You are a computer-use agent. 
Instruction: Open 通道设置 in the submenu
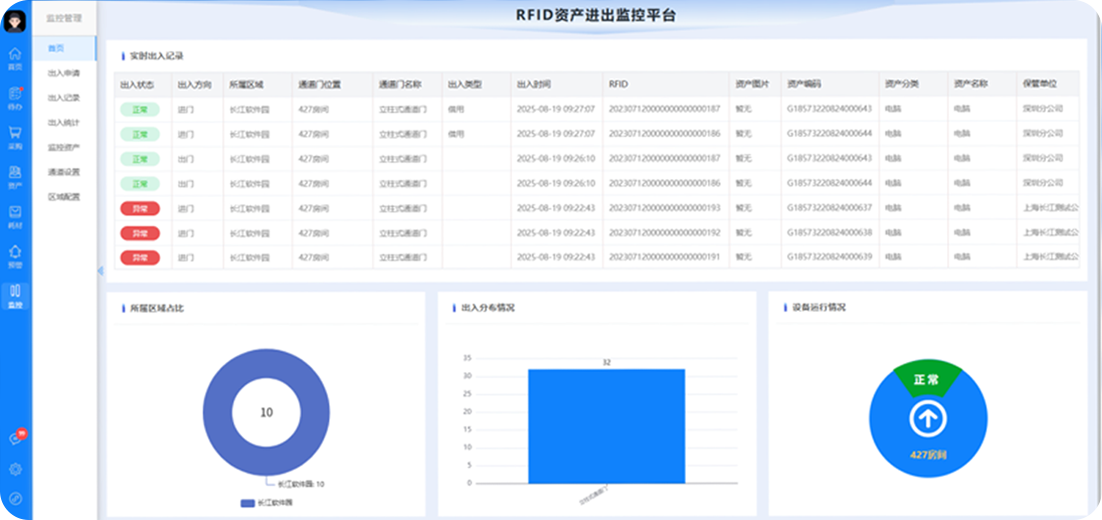click(x=64, y=172)
